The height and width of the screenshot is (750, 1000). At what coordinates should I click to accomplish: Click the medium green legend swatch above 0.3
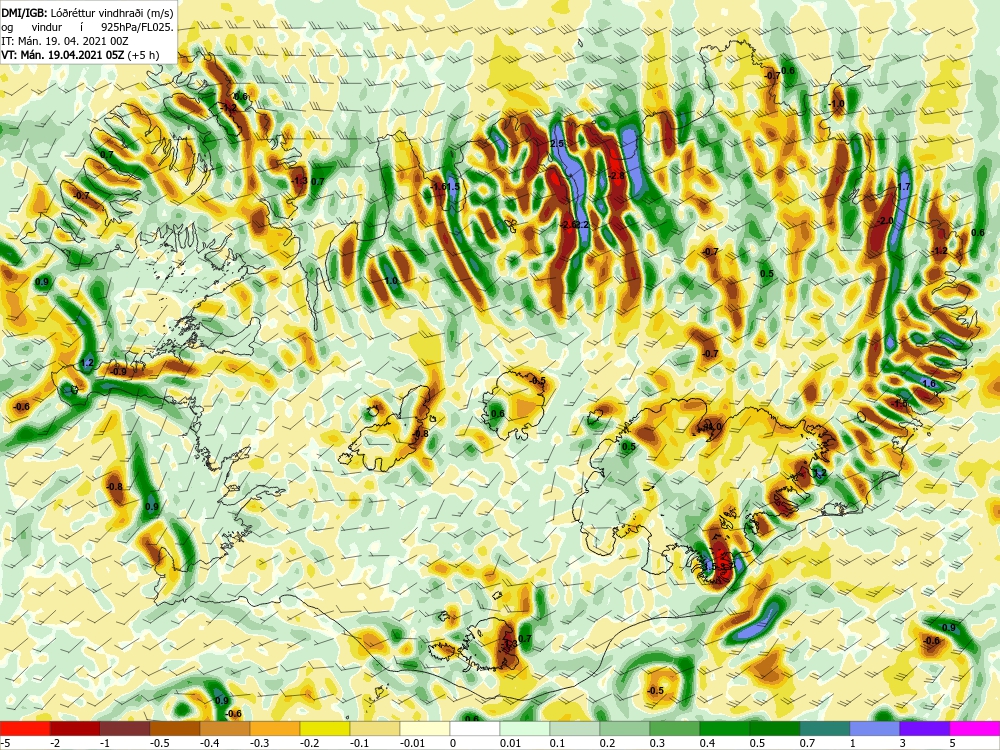pos(675,728)
